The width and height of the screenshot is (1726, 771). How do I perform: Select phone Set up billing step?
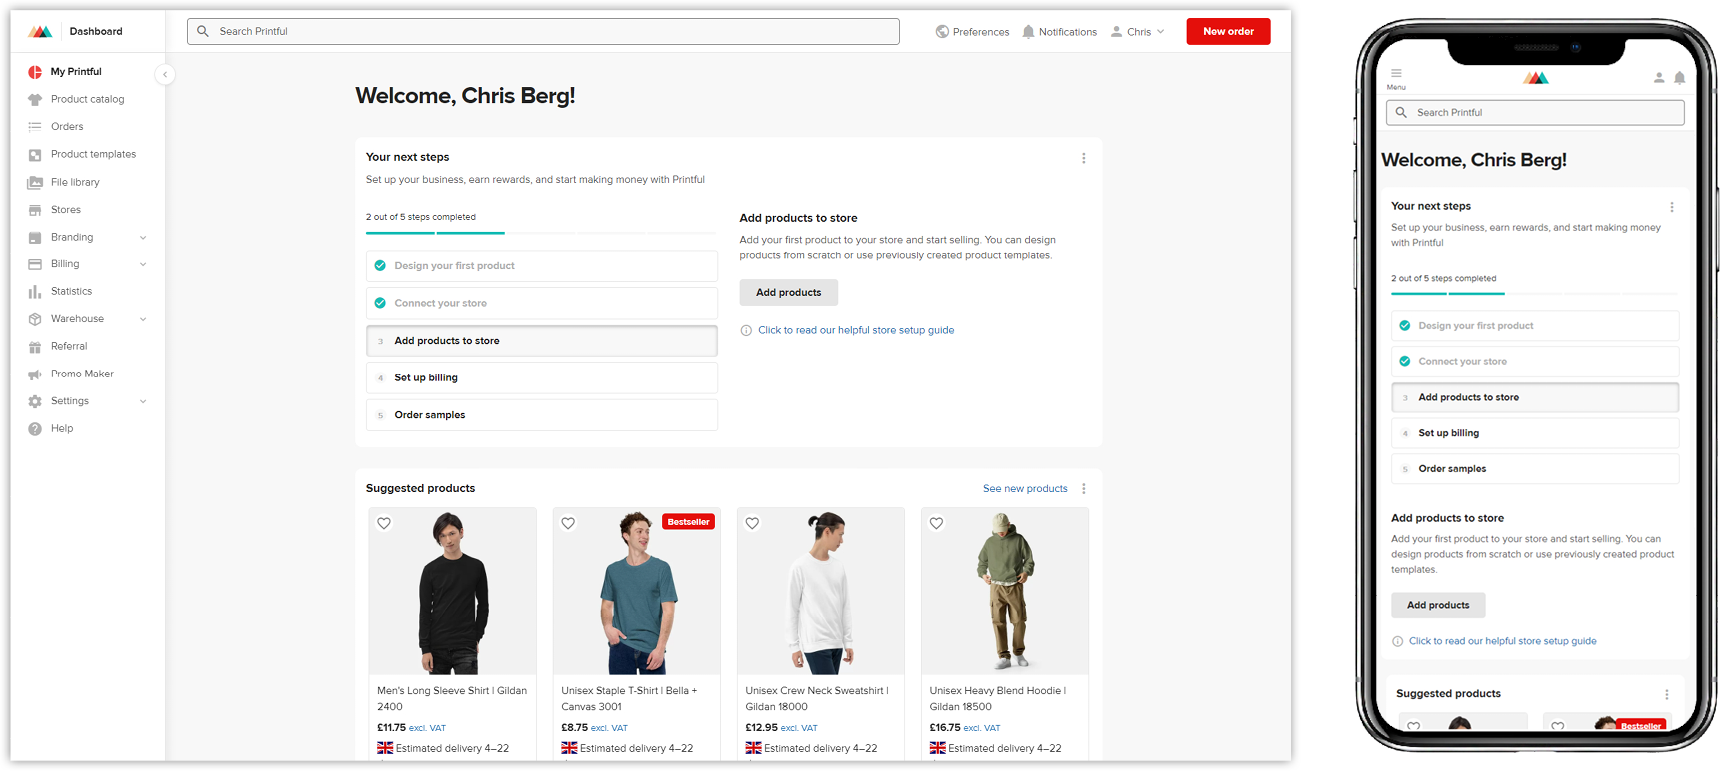click(1535, 433)
